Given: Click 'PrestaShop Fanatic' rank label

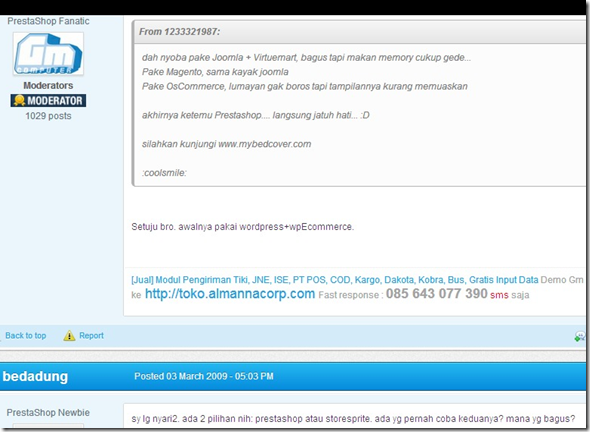Looking at the screenshot, I should 48,21.
